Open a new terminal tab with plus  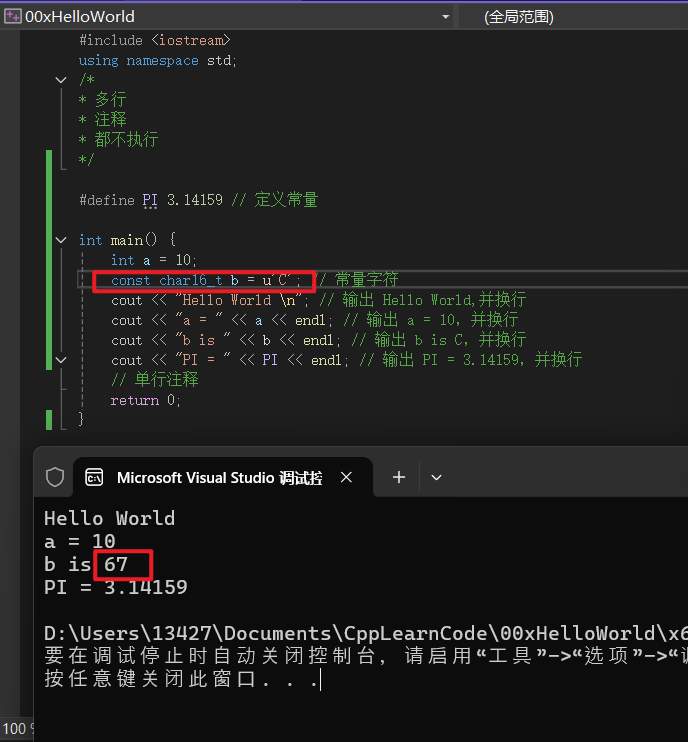pyautogui.click(x=399, y=477)
